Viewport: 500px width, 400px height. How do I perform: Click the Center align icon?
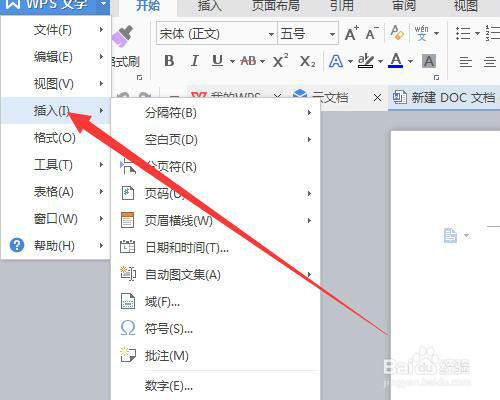(x=490, y=62)
